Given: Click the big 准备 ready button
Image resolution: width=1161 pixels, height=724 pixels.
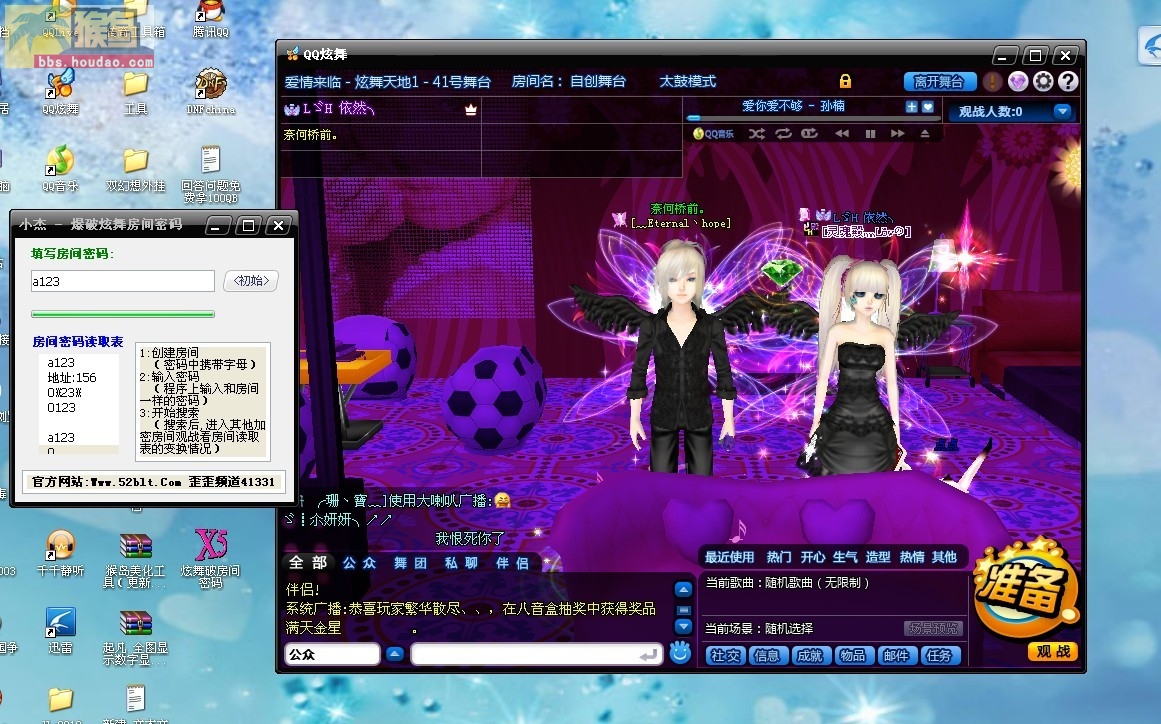Looking at the screenshot, I should pos(1024,587).
